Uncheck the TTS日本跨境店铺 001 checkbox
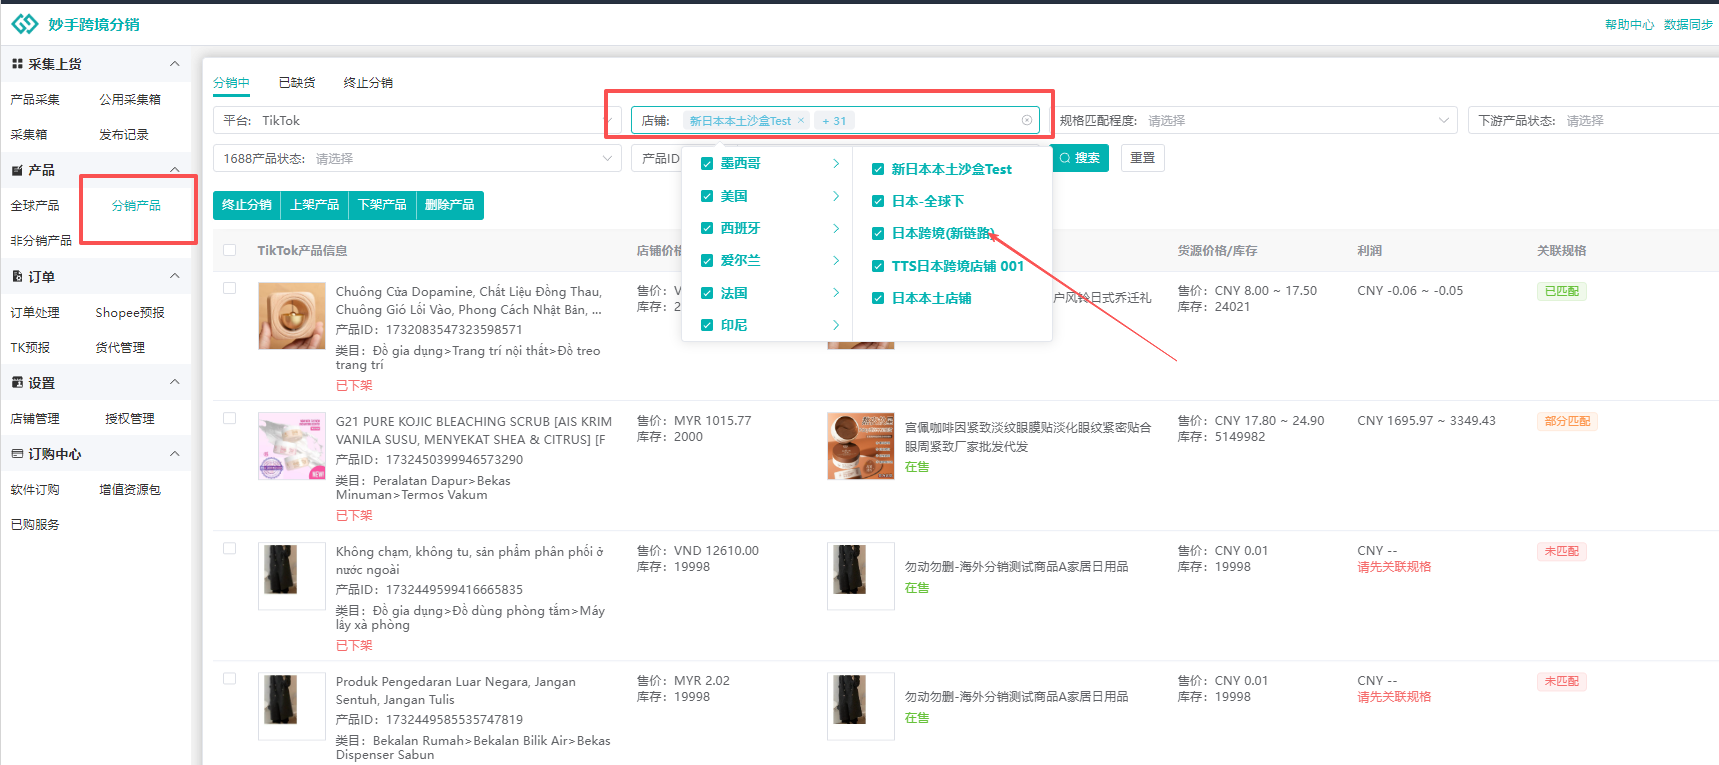This screenshot has height=765, width=1719. click(x=878, y=266)
